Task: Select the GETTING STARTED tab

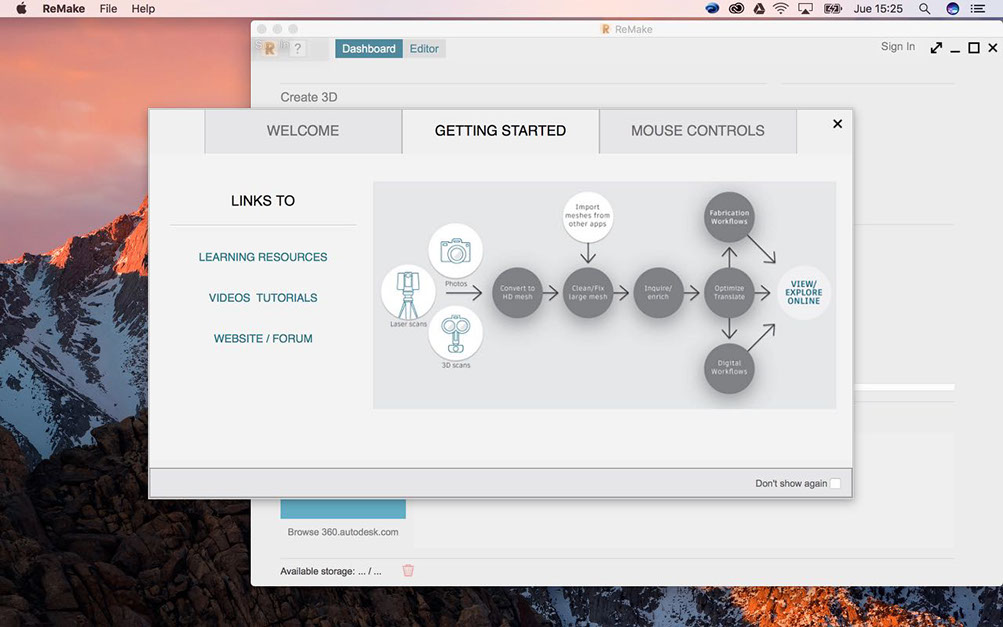Action: point(500,131)
